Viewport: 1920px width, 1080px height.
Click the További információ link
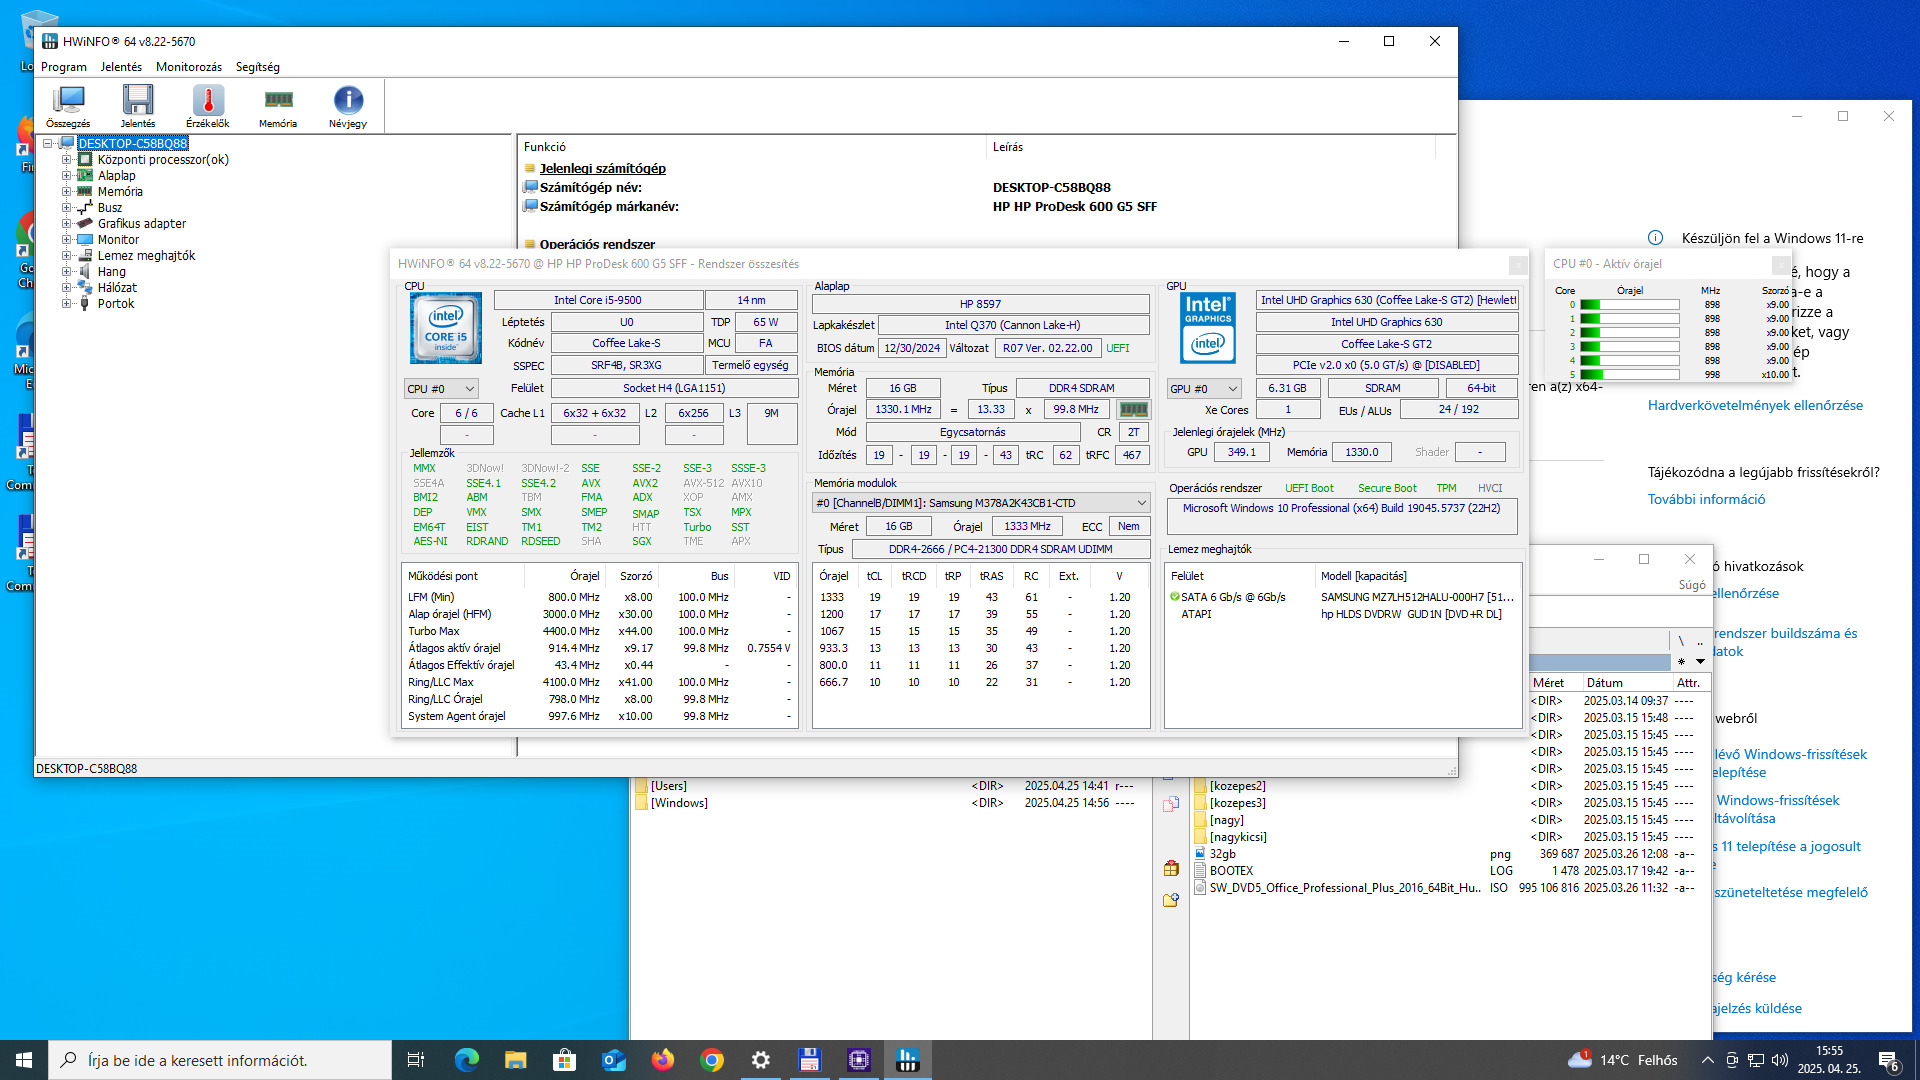coord(1706,499)
